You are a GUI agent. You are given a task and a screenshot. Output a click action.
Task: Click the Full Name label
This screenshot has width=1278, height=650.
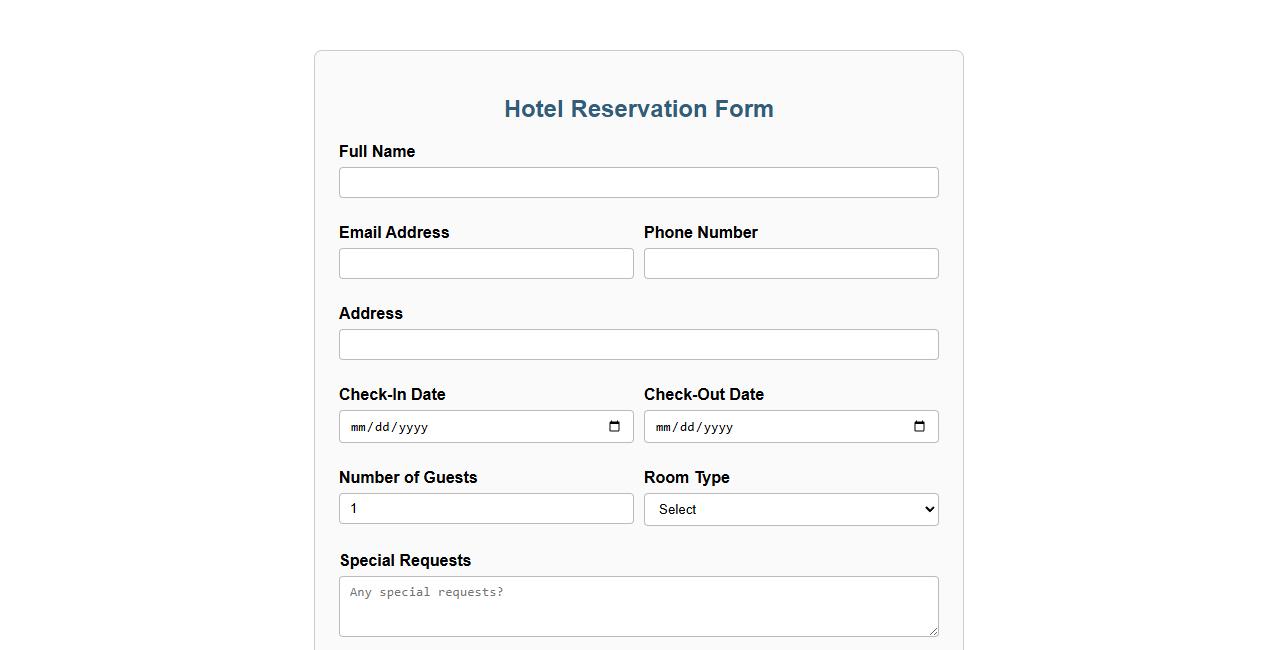click(377, 151)
